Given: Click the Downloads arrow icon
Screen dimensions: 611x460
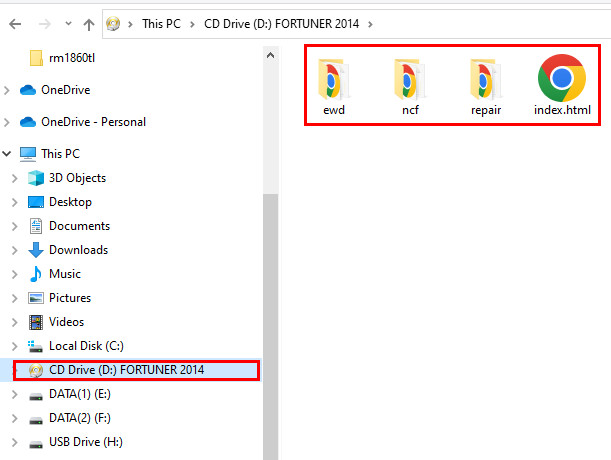Looking at the screenshot, I should point(36,250).
